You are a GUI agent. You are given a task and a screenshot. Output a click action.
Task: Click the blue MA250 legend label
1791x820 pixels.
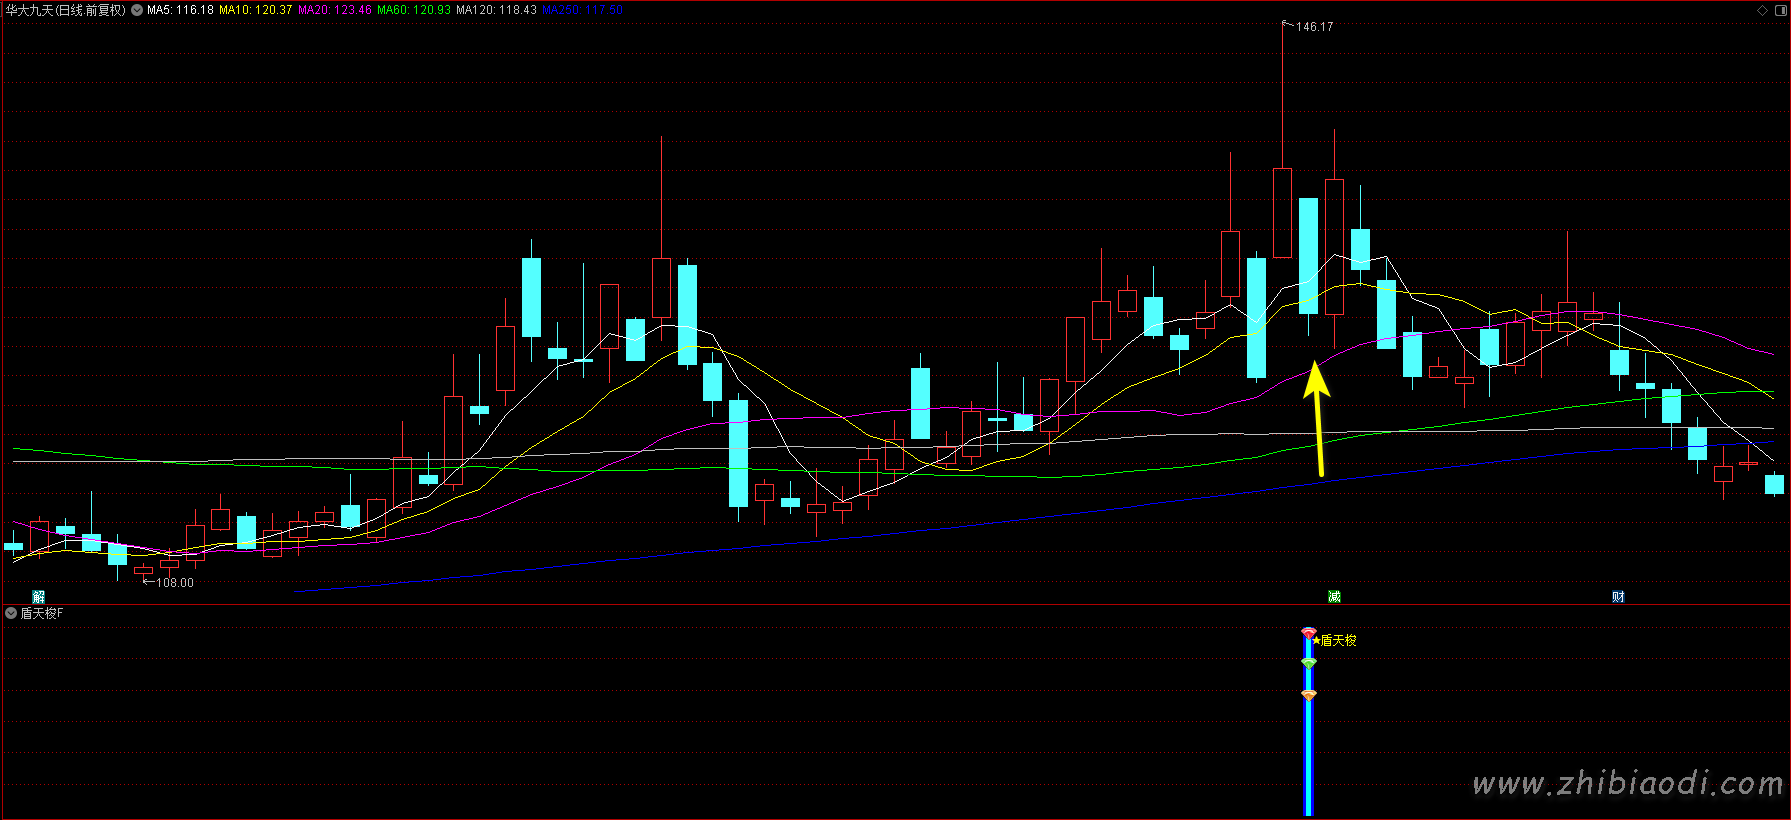582,10
